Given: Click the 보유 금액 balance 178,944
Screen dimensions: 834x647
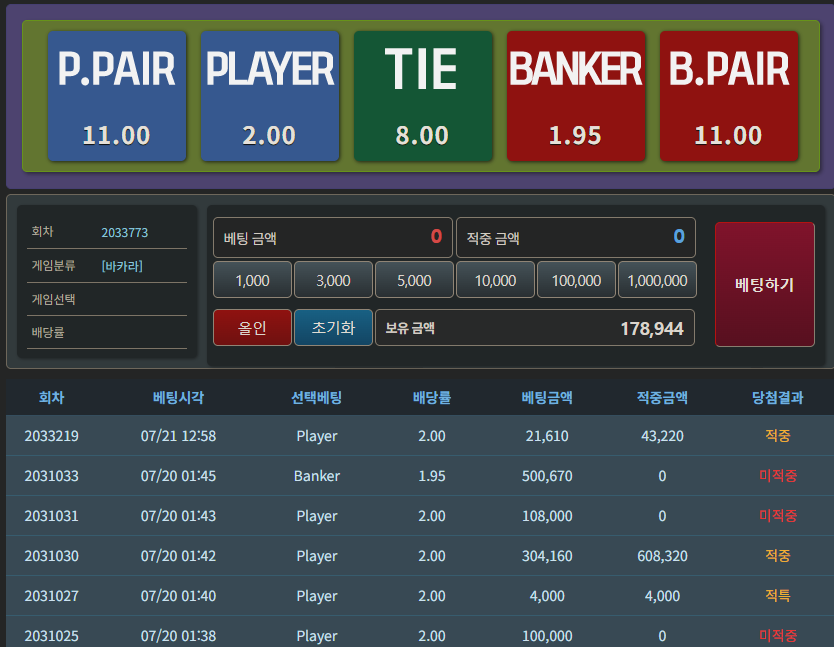Looking at the screenshot, I should point(535,328).
